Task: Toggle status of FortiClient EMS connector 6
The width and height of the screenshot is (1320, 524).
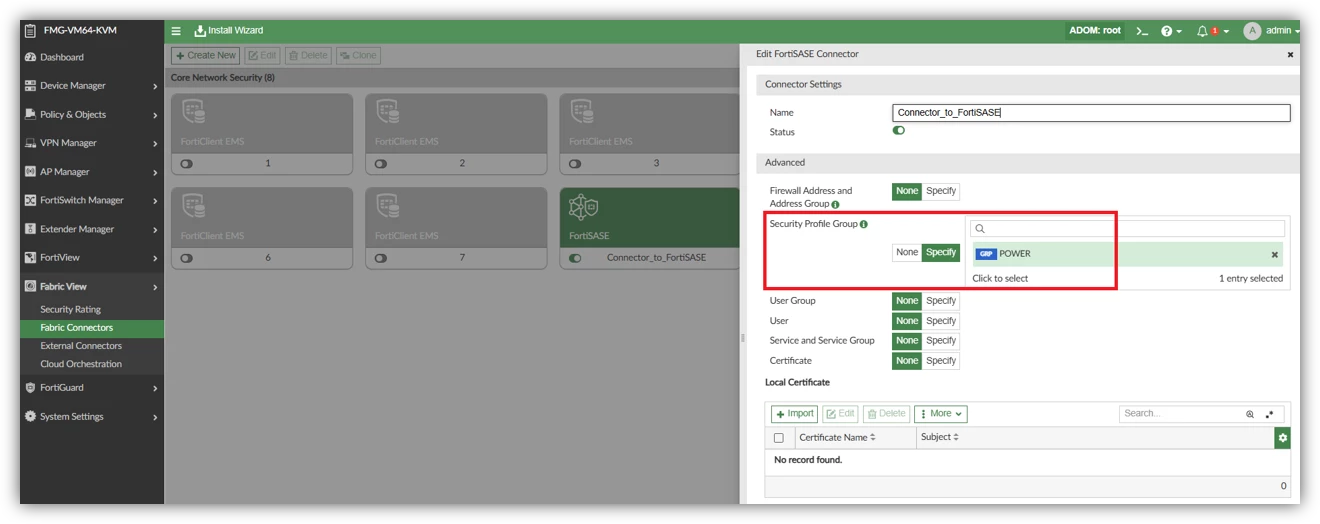Action: pos(187,258)
